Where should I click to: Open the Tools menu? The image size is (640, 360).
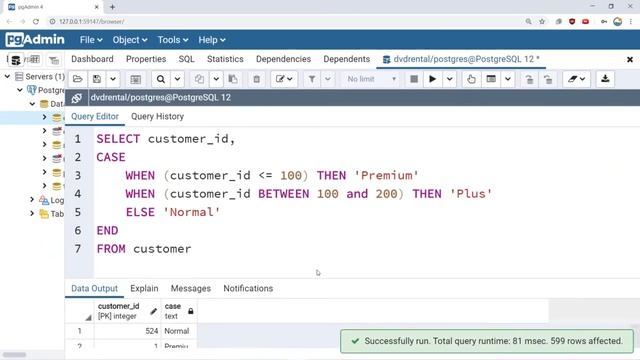[173, 40]
